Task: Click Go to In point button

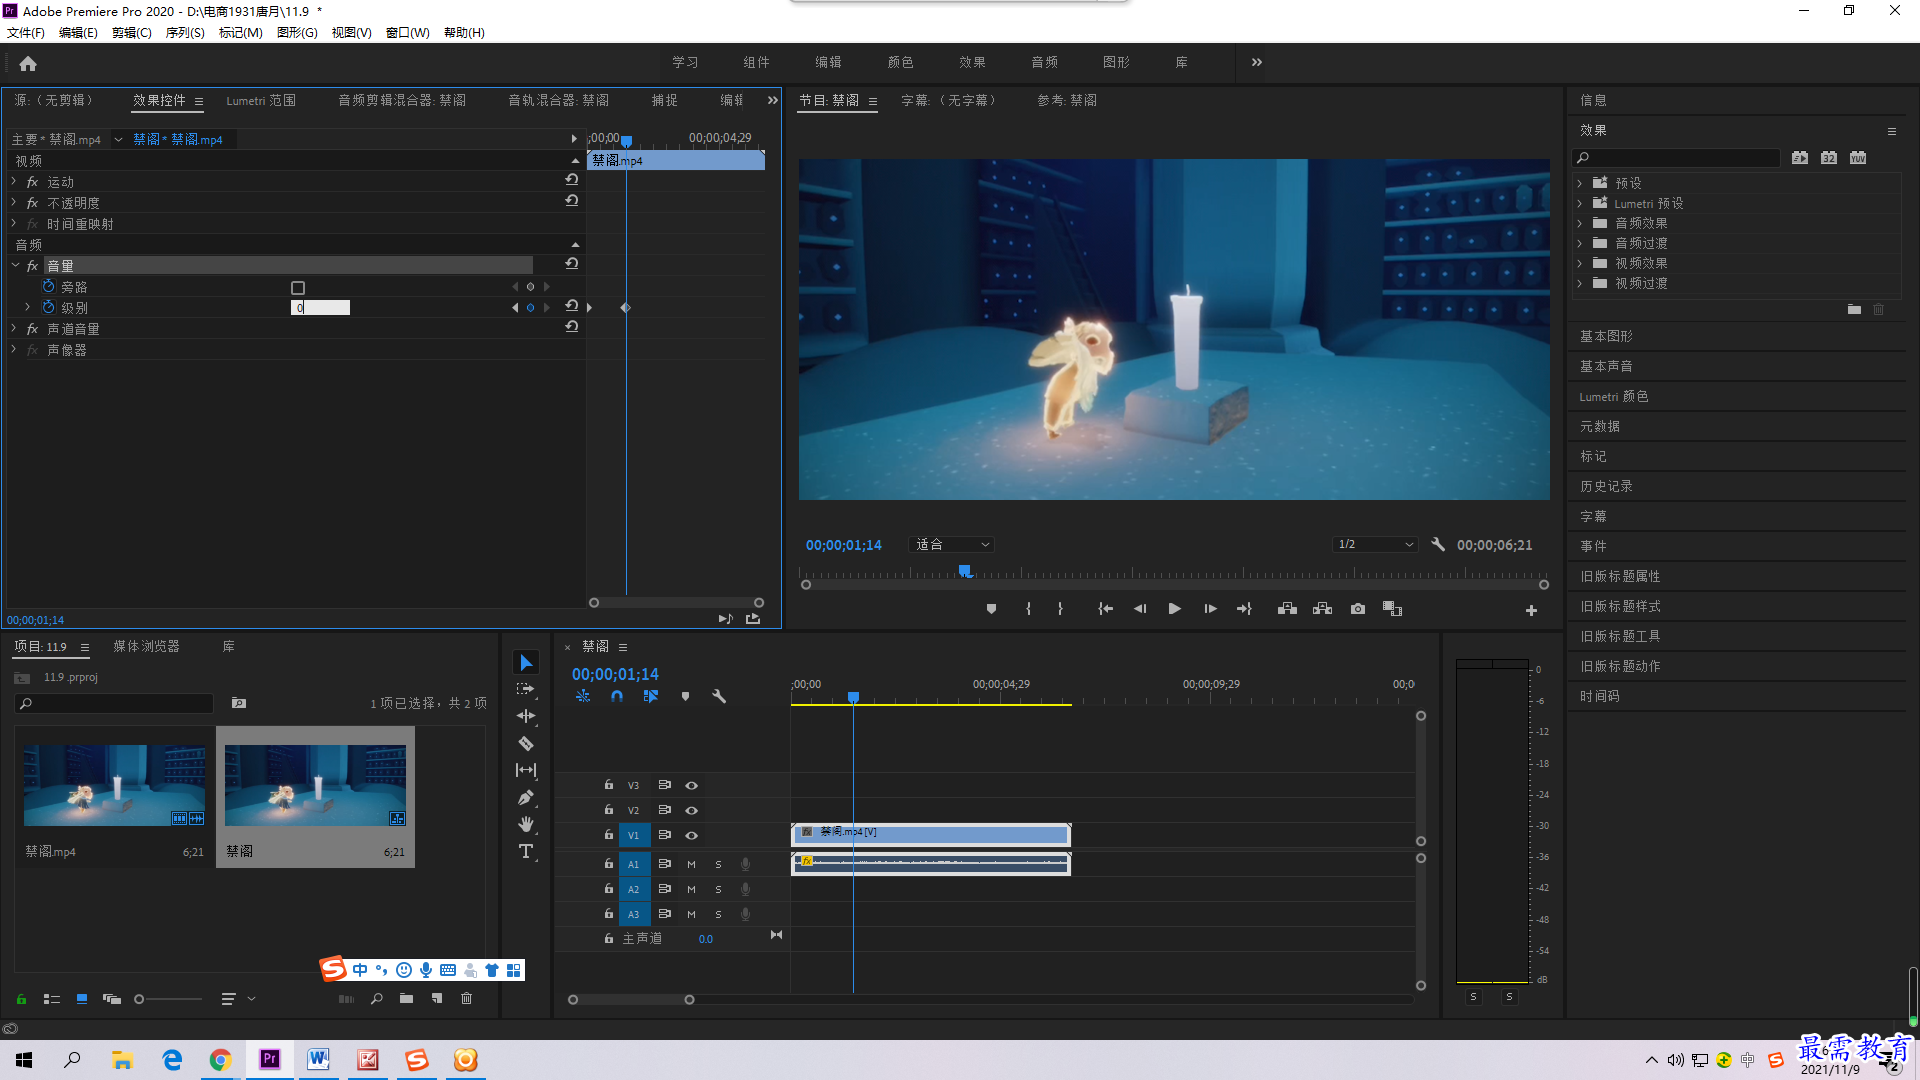Action: 1105,609
